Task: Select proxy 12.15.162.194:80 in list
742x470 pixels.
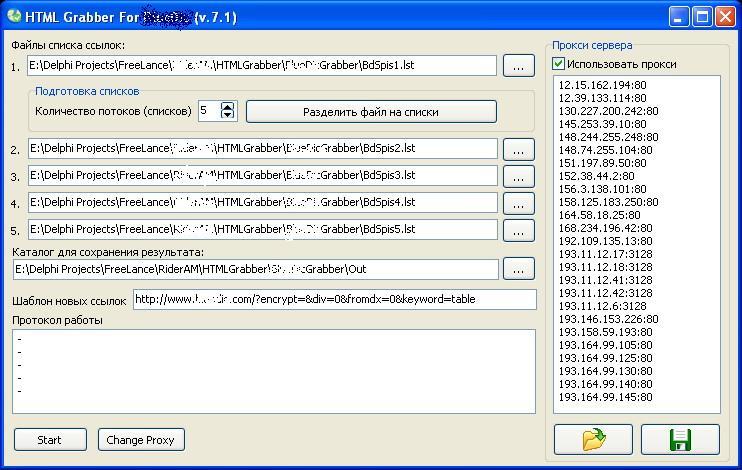Action: point(602,87)
